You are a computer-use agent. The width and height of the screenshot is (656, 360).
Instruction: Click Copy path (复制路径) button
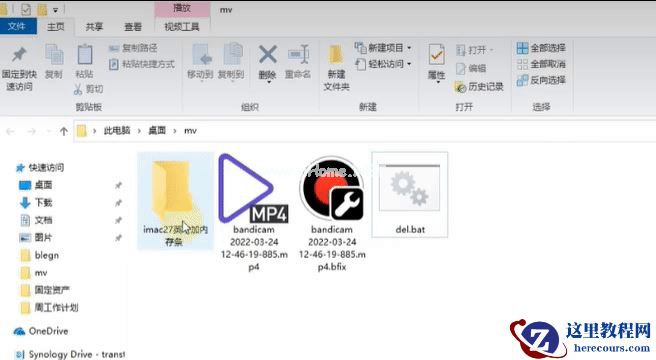(x=133, y=48)
